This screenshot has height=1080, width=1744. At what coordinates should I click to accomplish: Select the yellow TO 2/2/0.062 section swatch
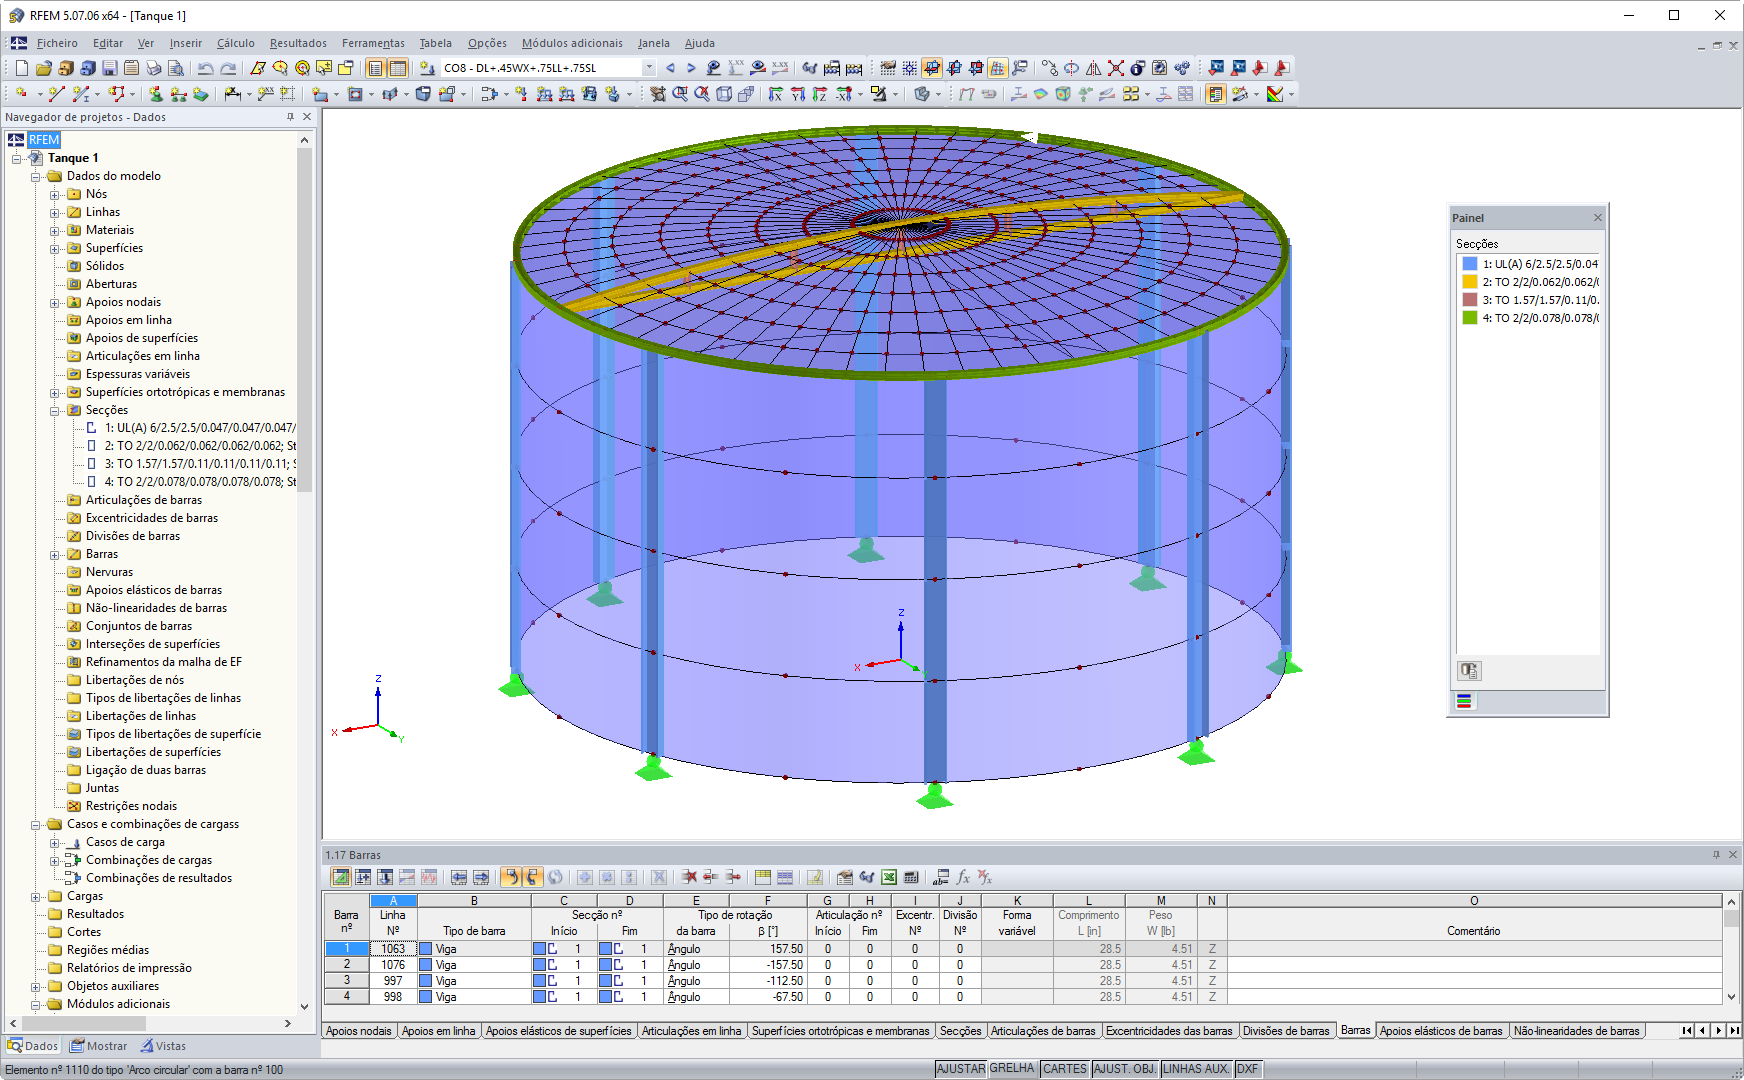(x=1469, y=281)
